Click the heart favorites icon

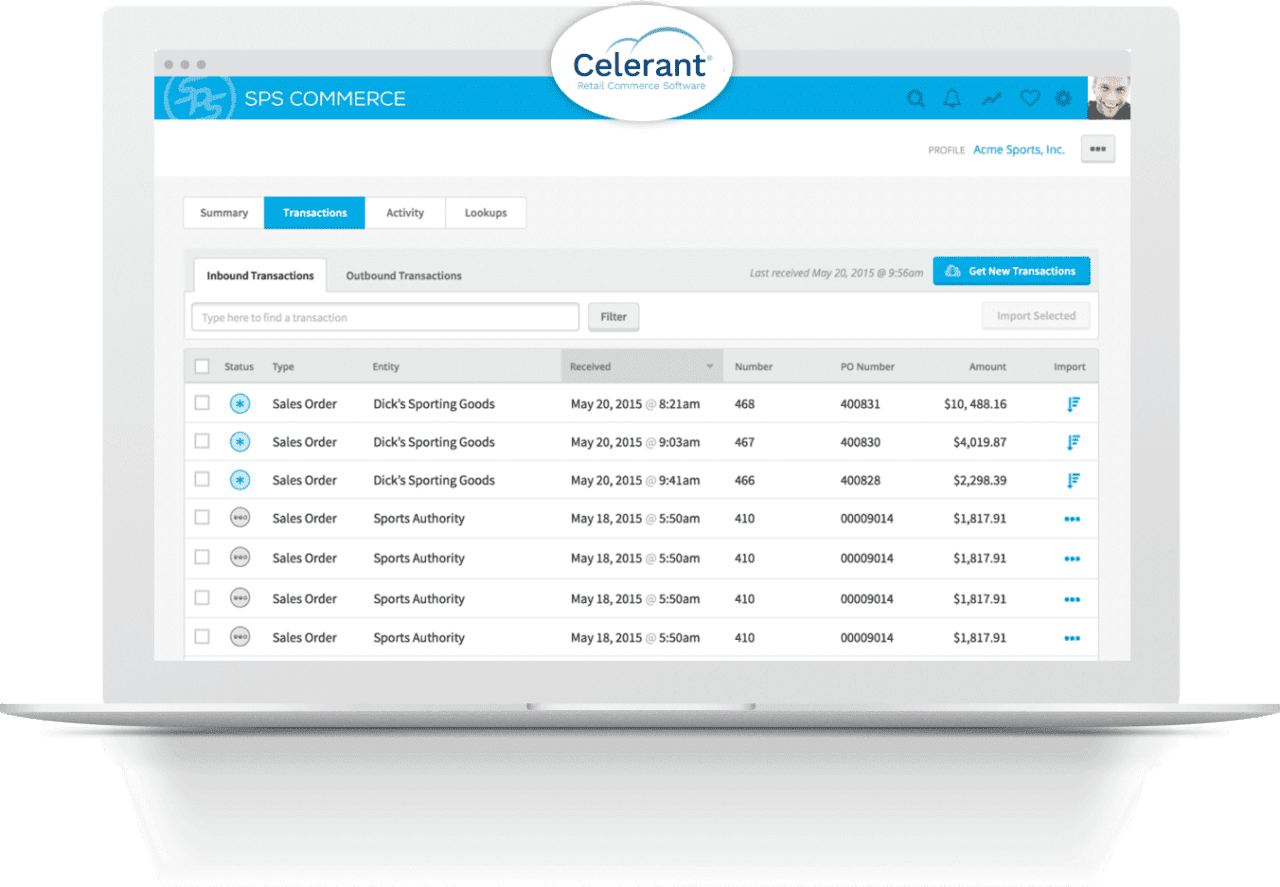pos(1030,98)
